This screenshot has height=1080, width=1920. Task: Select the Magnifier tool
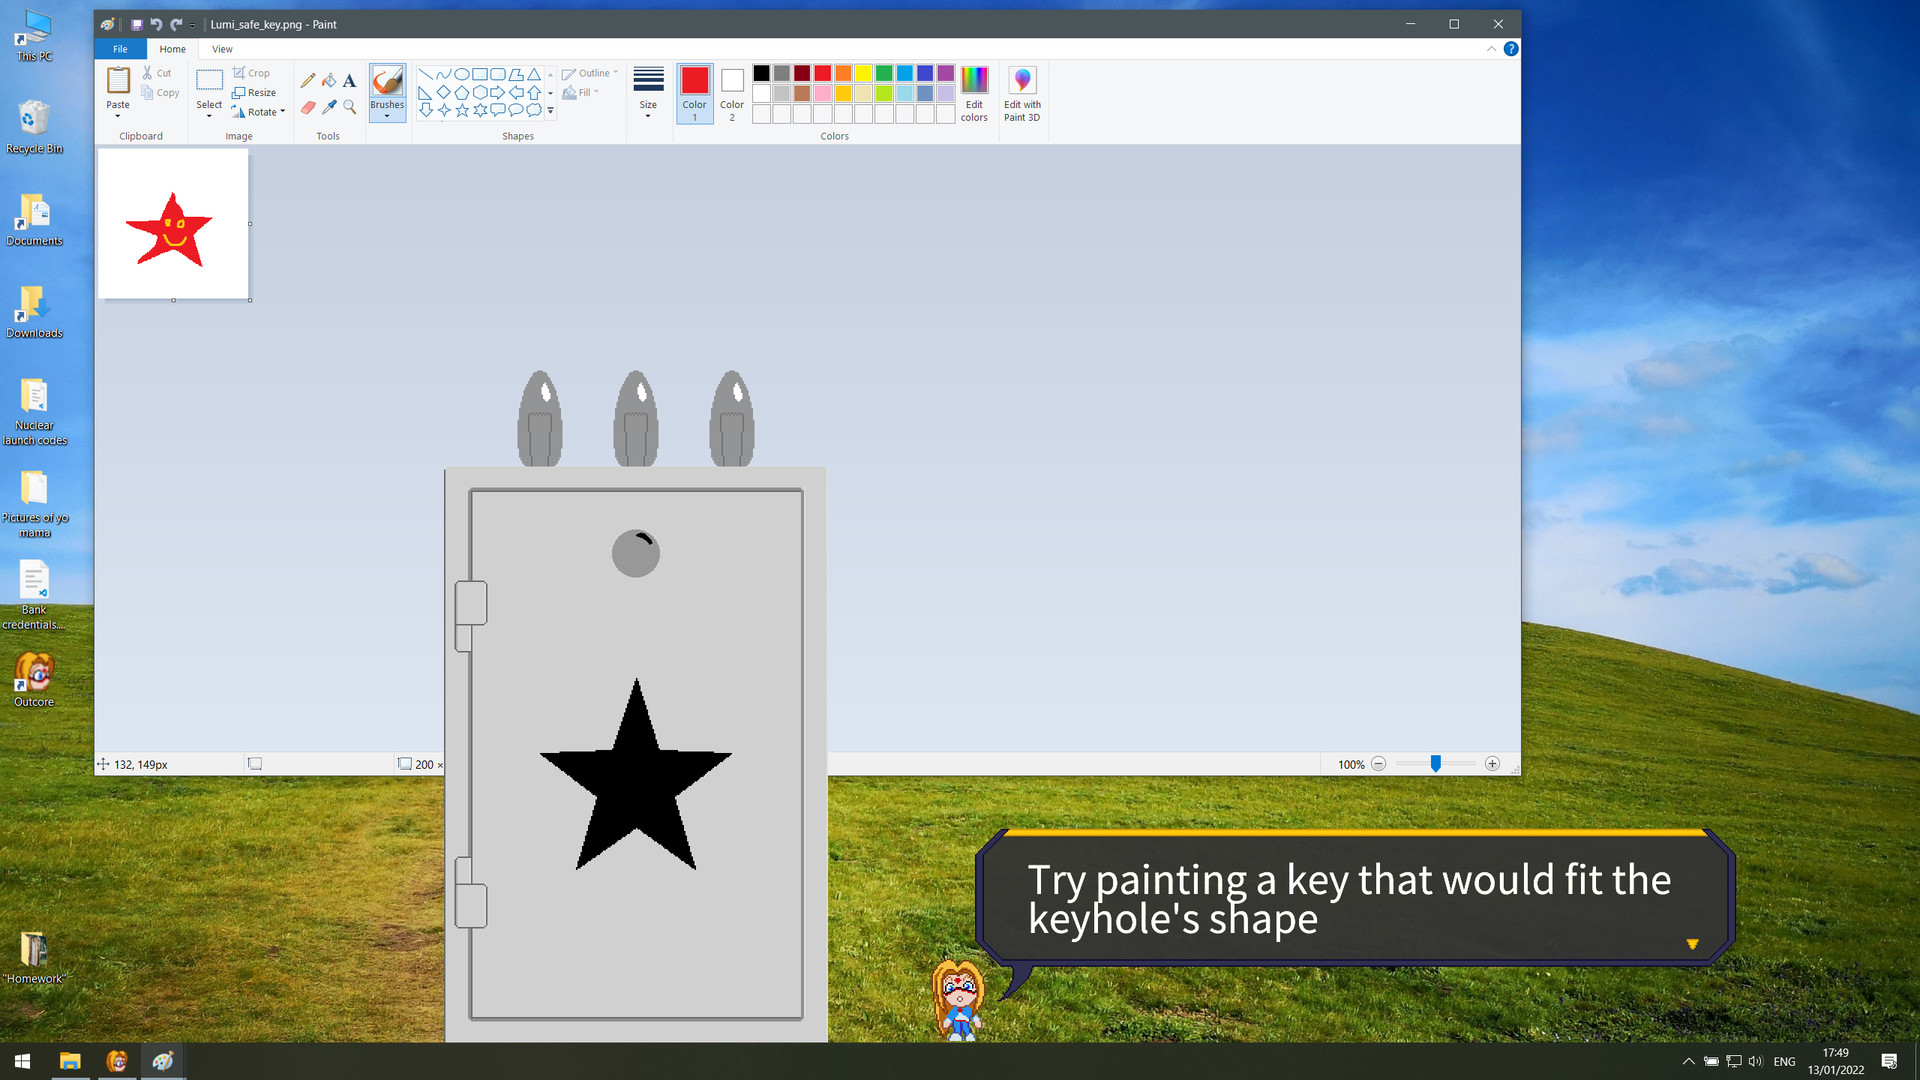pyautogui.click(x=349, y=107)
